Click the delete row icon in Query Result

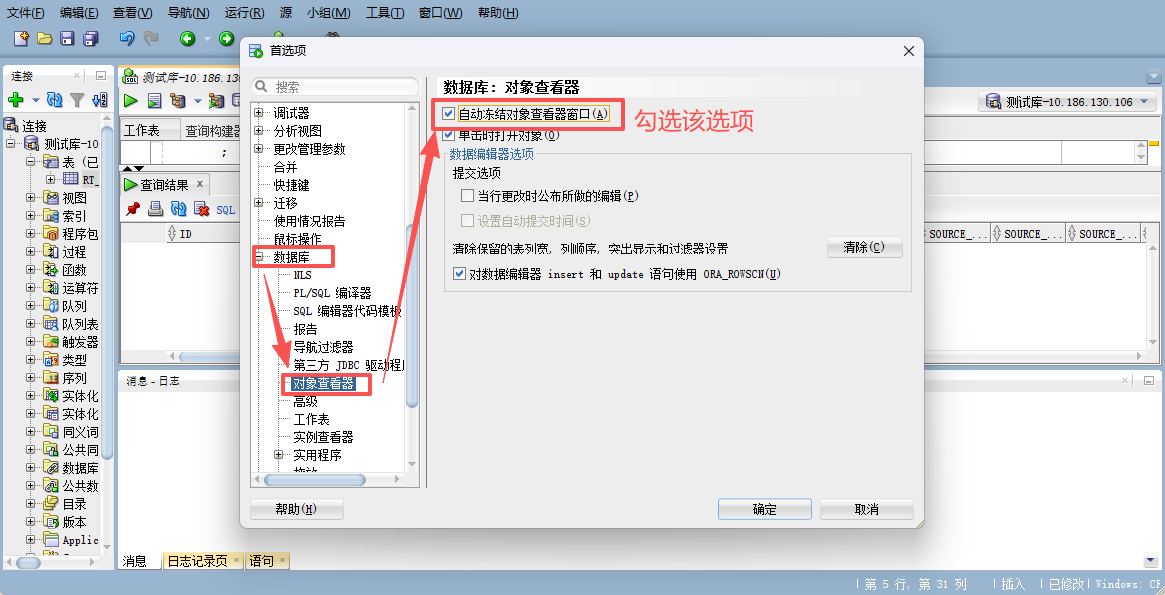[201, 209]
